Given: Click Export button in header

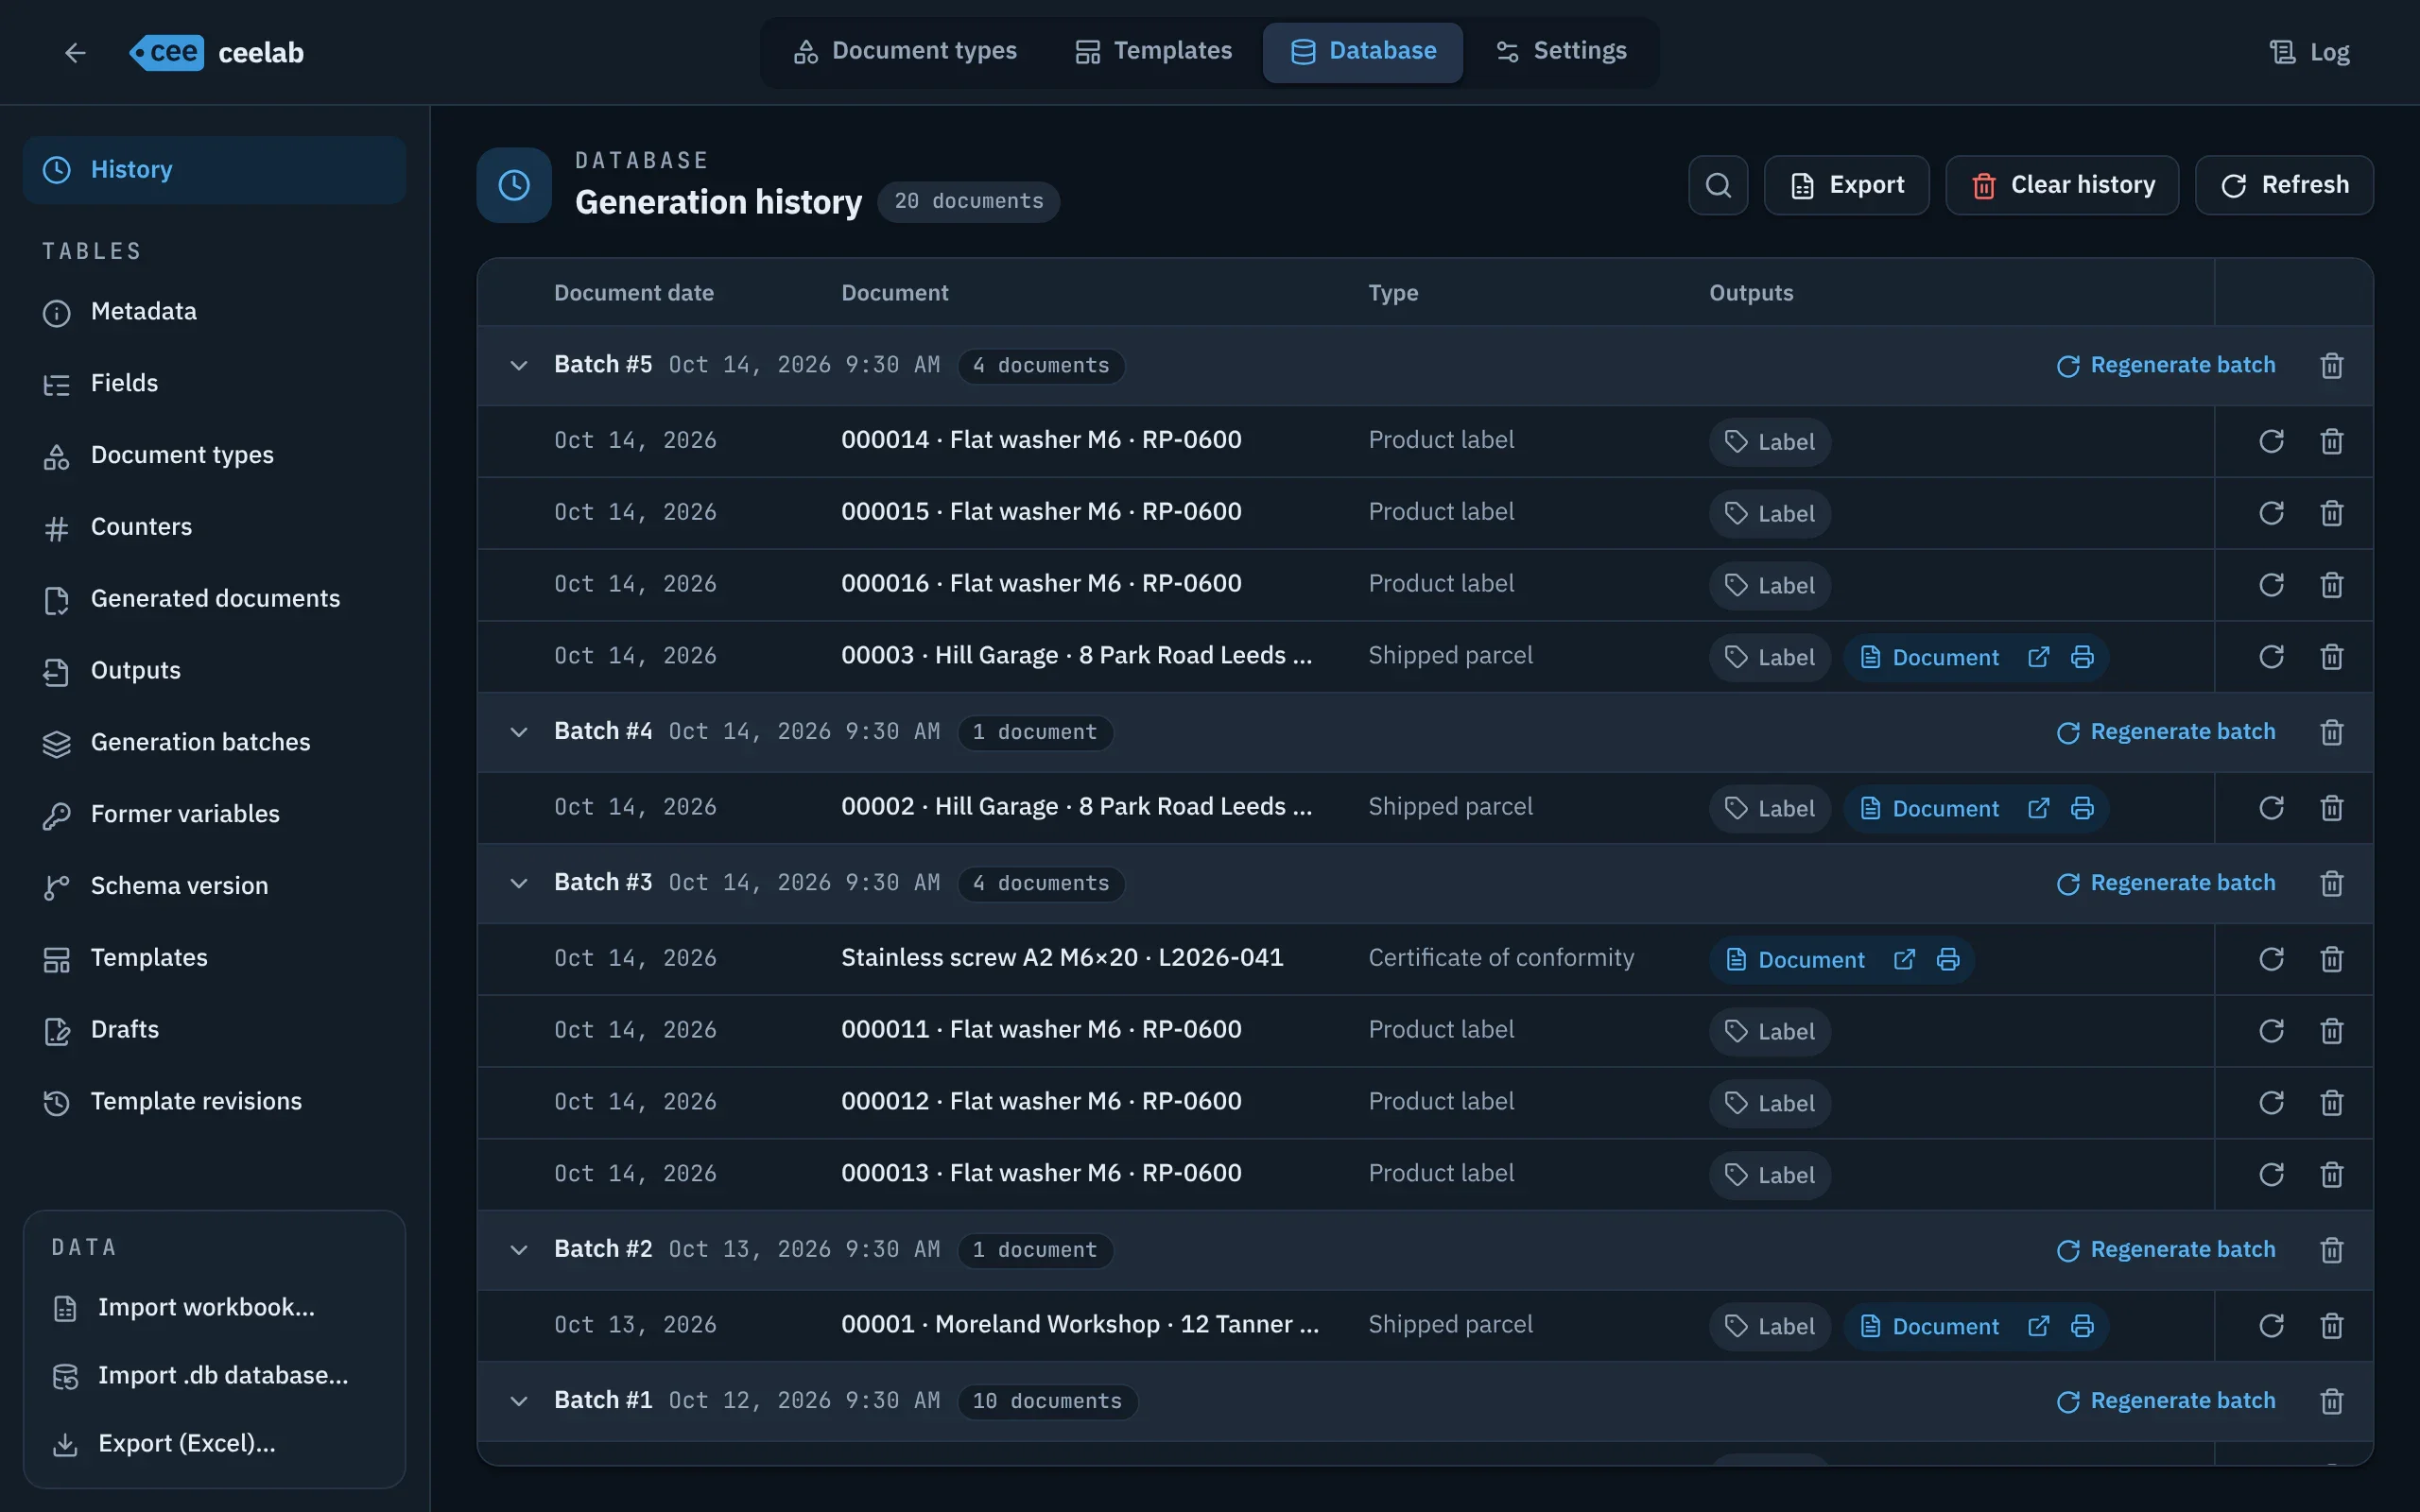Looking at the screenshot, I should (x=1846, y=185).
